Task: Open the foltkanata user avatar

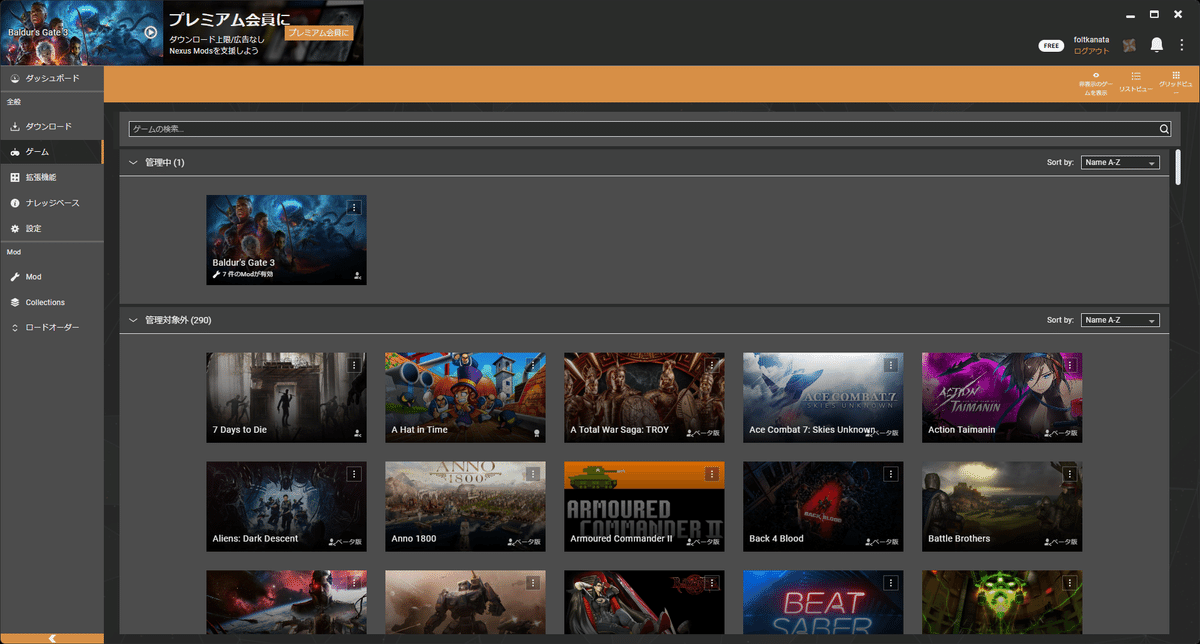Action: [1130, 45]
